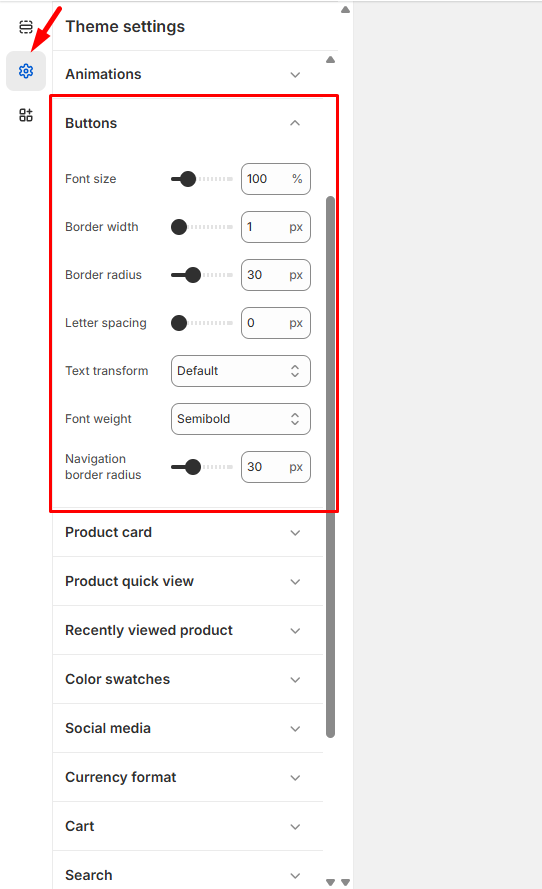Viewport: 542px width, 889px height.
Task: Focus the Letter spacing px field
Action: tap(276, 323)
